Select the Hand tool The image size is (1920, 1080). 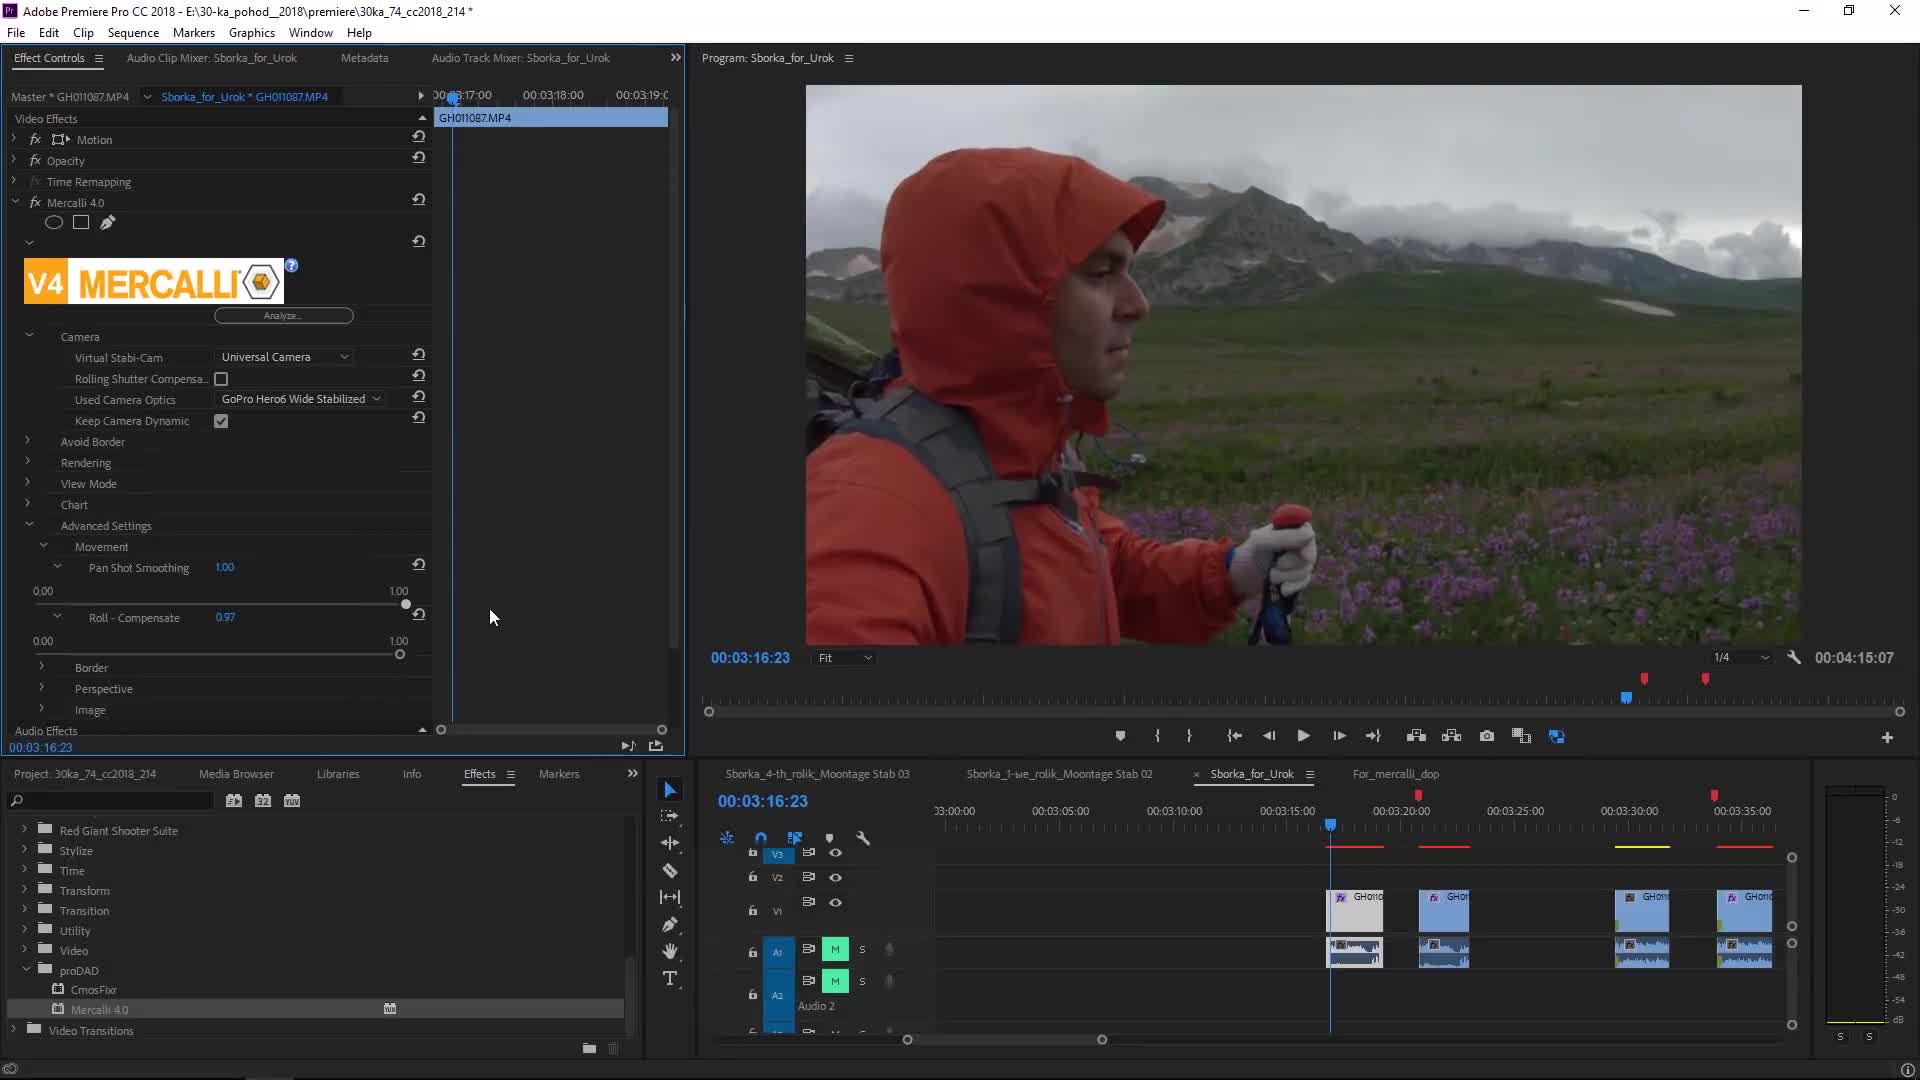point(670,951)
